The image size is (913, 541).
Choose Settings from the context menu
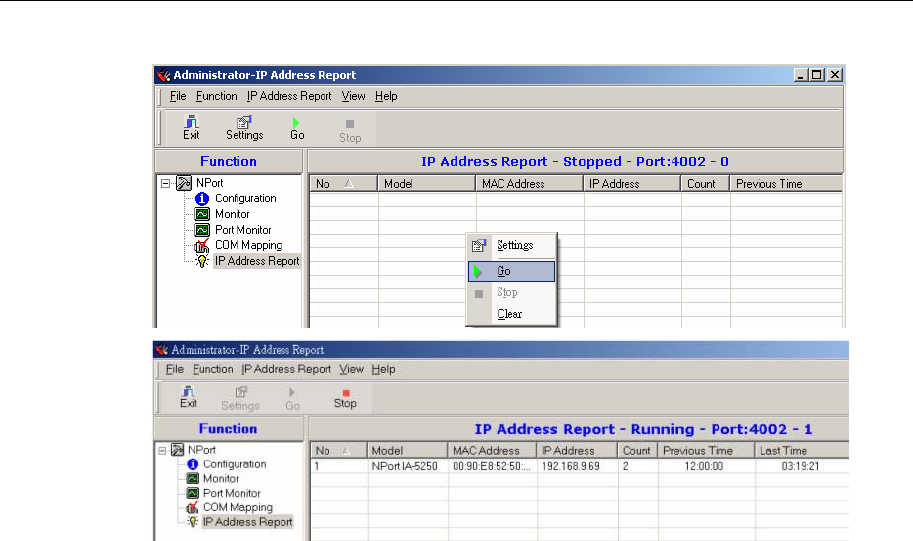511,245
